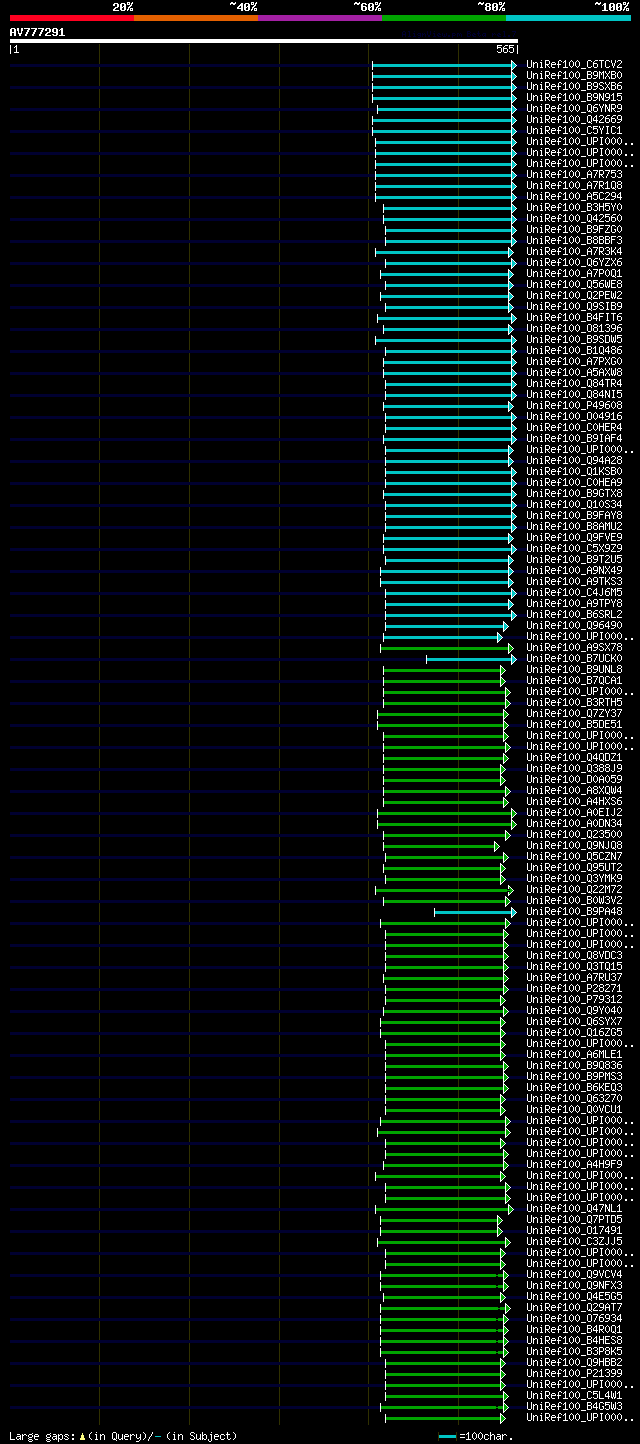640x1444 pixels.
Task: Select the UniRef100_B1Q486 label
Action: pyautogui.click(x=574, y=350)
